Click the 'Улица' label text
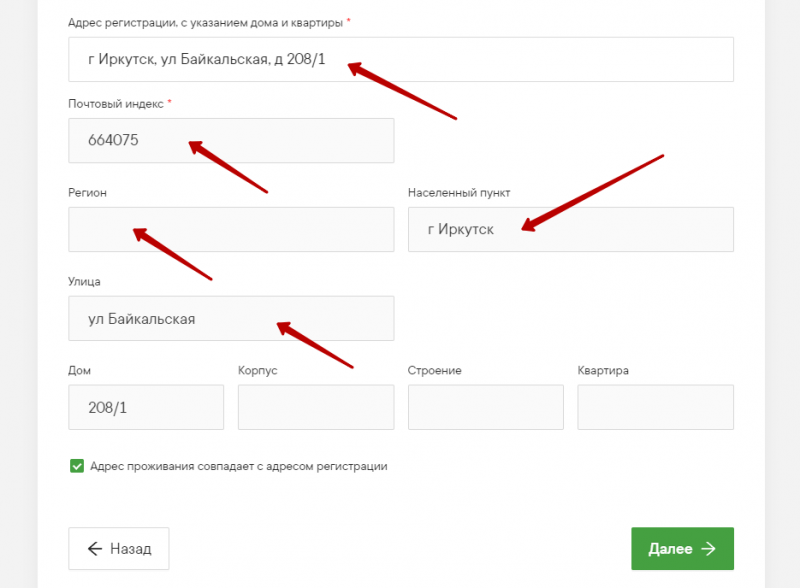 [x=84, y=282]
